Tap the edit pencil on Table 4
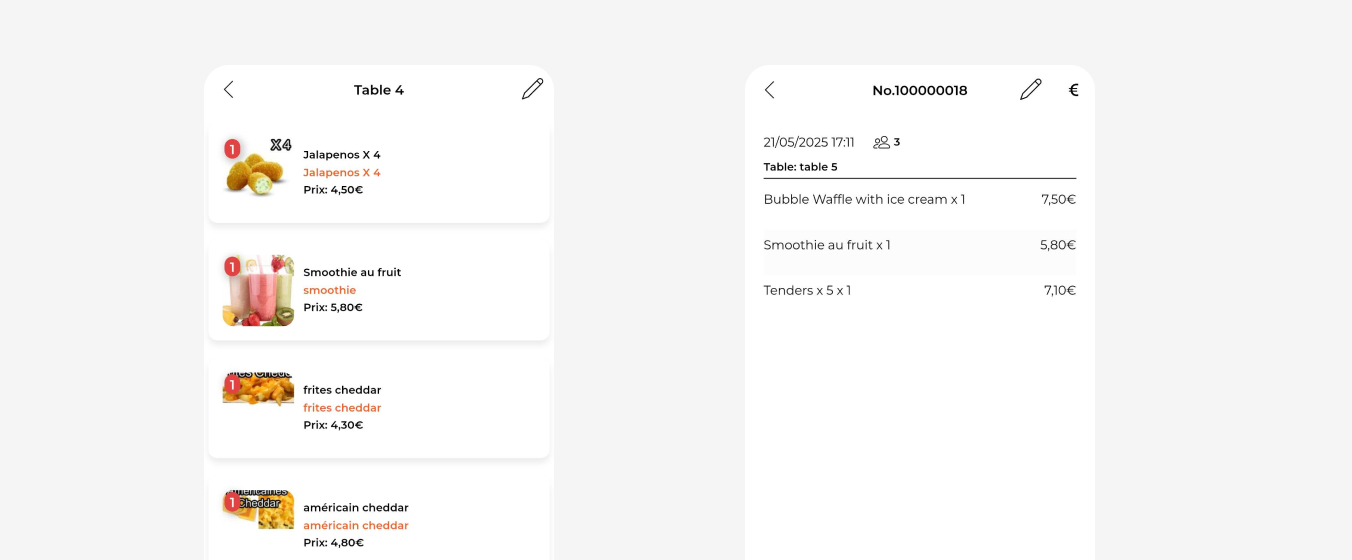The height and width of the screenshot is (560, 1352). coord(532,89)
